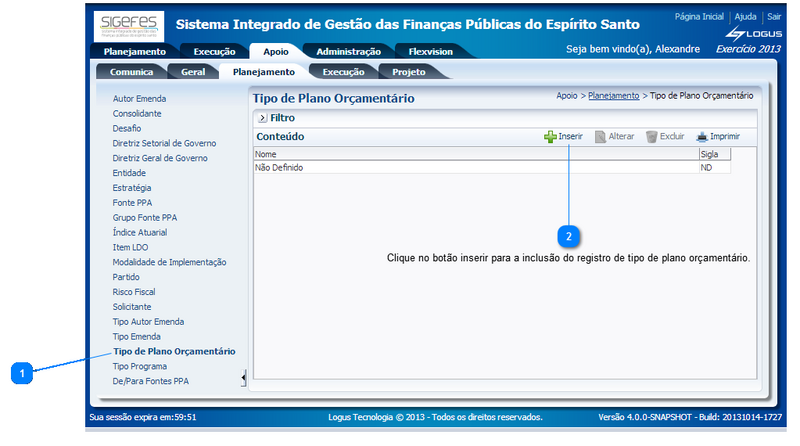
Task: Open the Ajuda help link
Action: pos(745,17)
